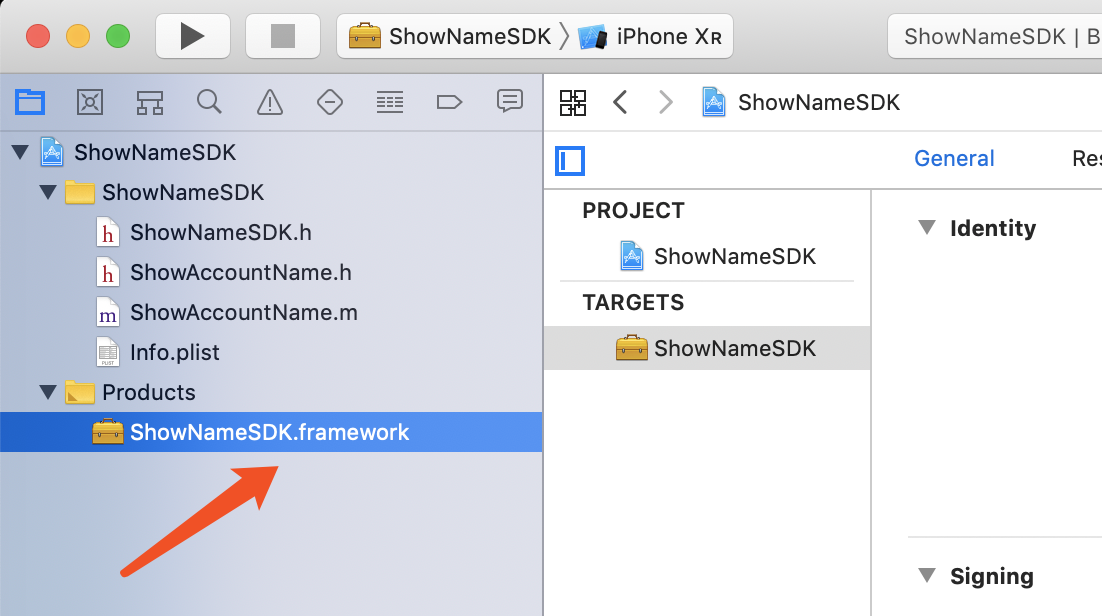This screenshot has height=616, width=1102.
Task: Toggle the project and targets list sidebar
Action: [570, 160]
